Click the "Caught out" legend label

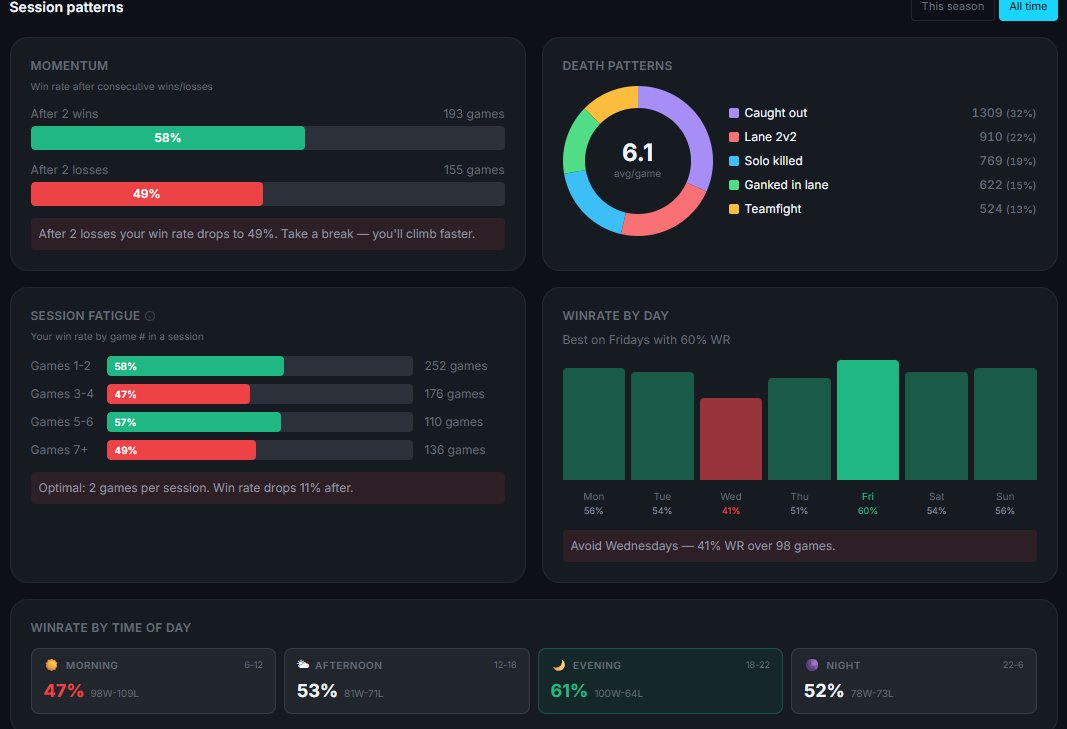[776, 113]
